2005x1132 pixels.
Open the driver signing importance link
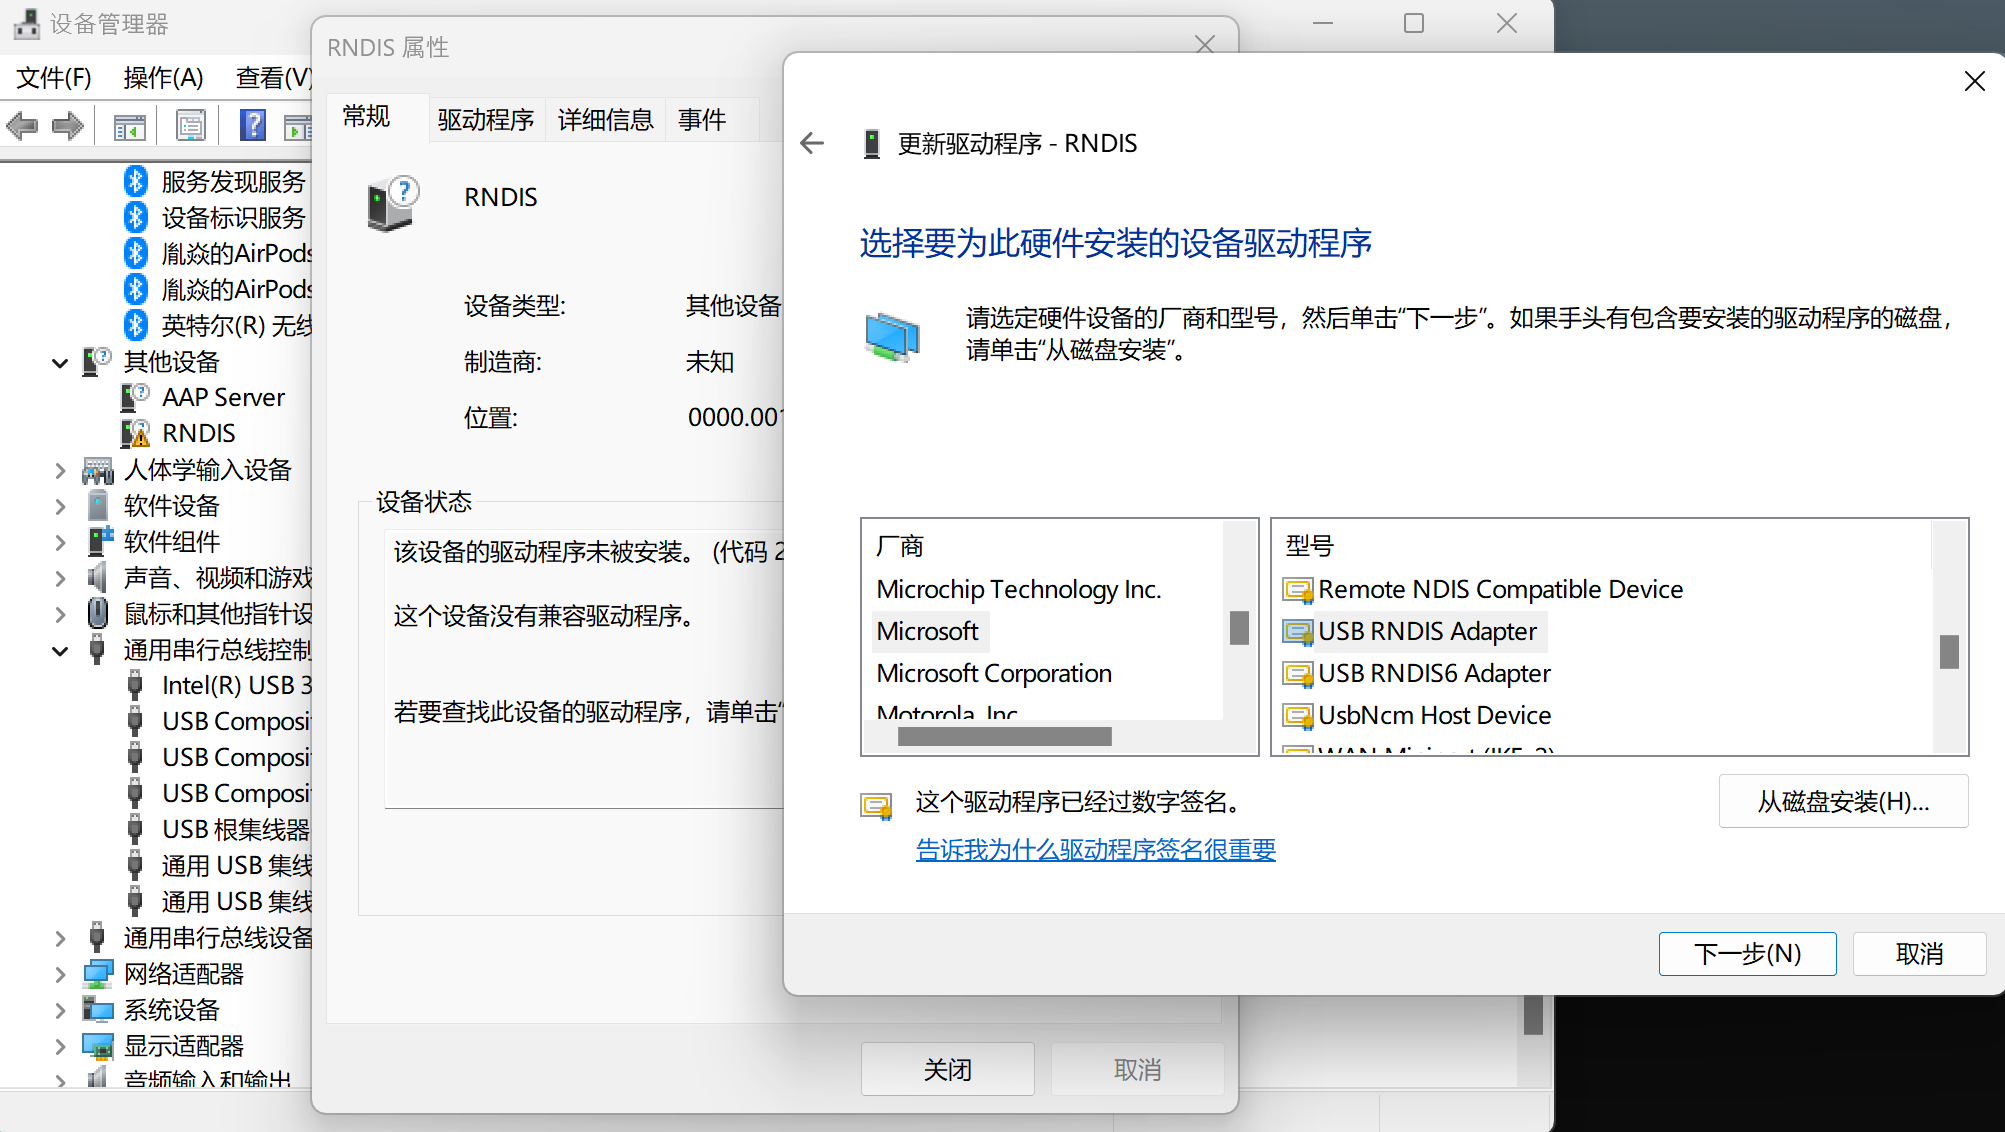click(1095, 849)
